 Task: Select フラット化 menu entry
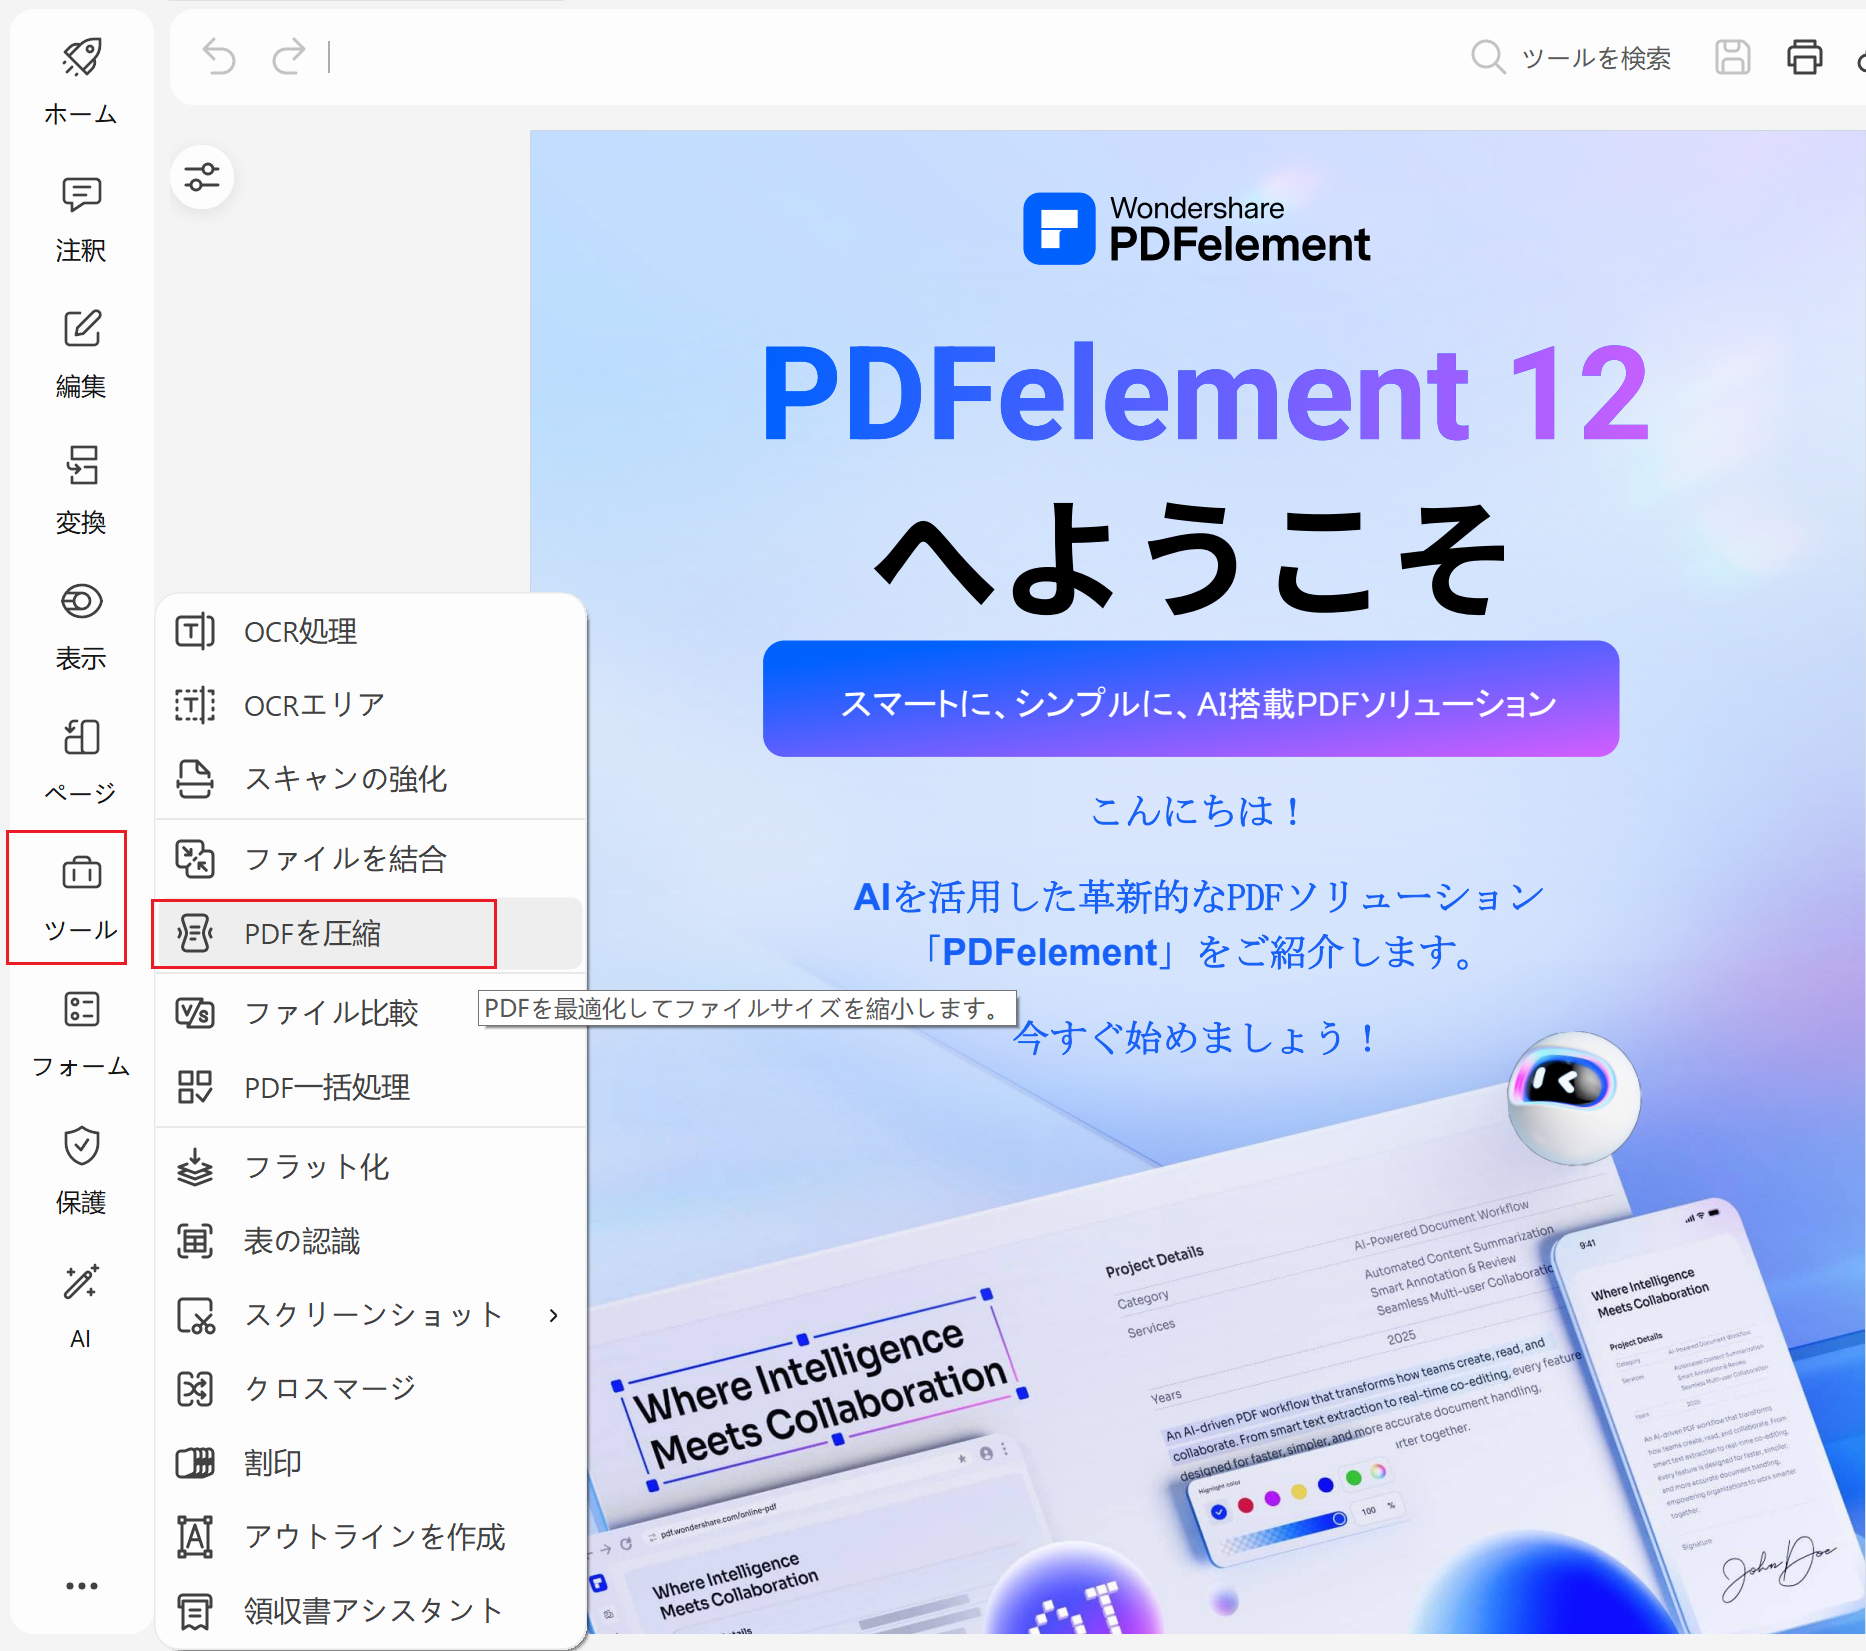coord(370,1167)
